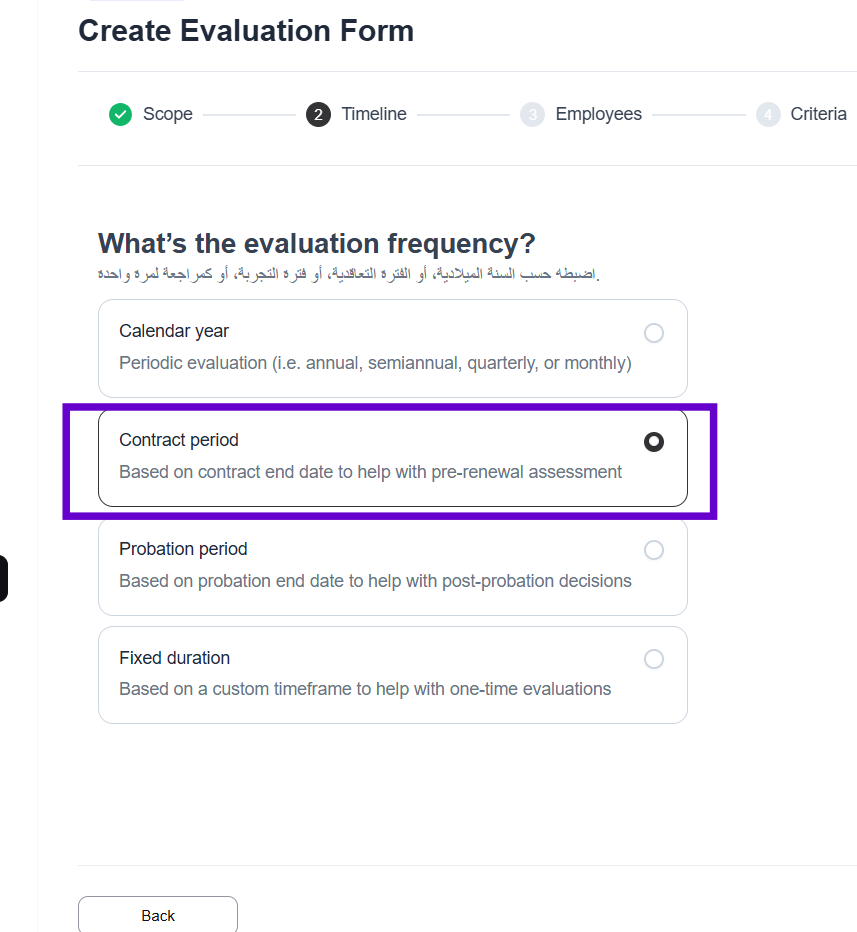Click the Create Evaluation Form page title
This screenshot has width=857, height=932.
coord(246,31)
